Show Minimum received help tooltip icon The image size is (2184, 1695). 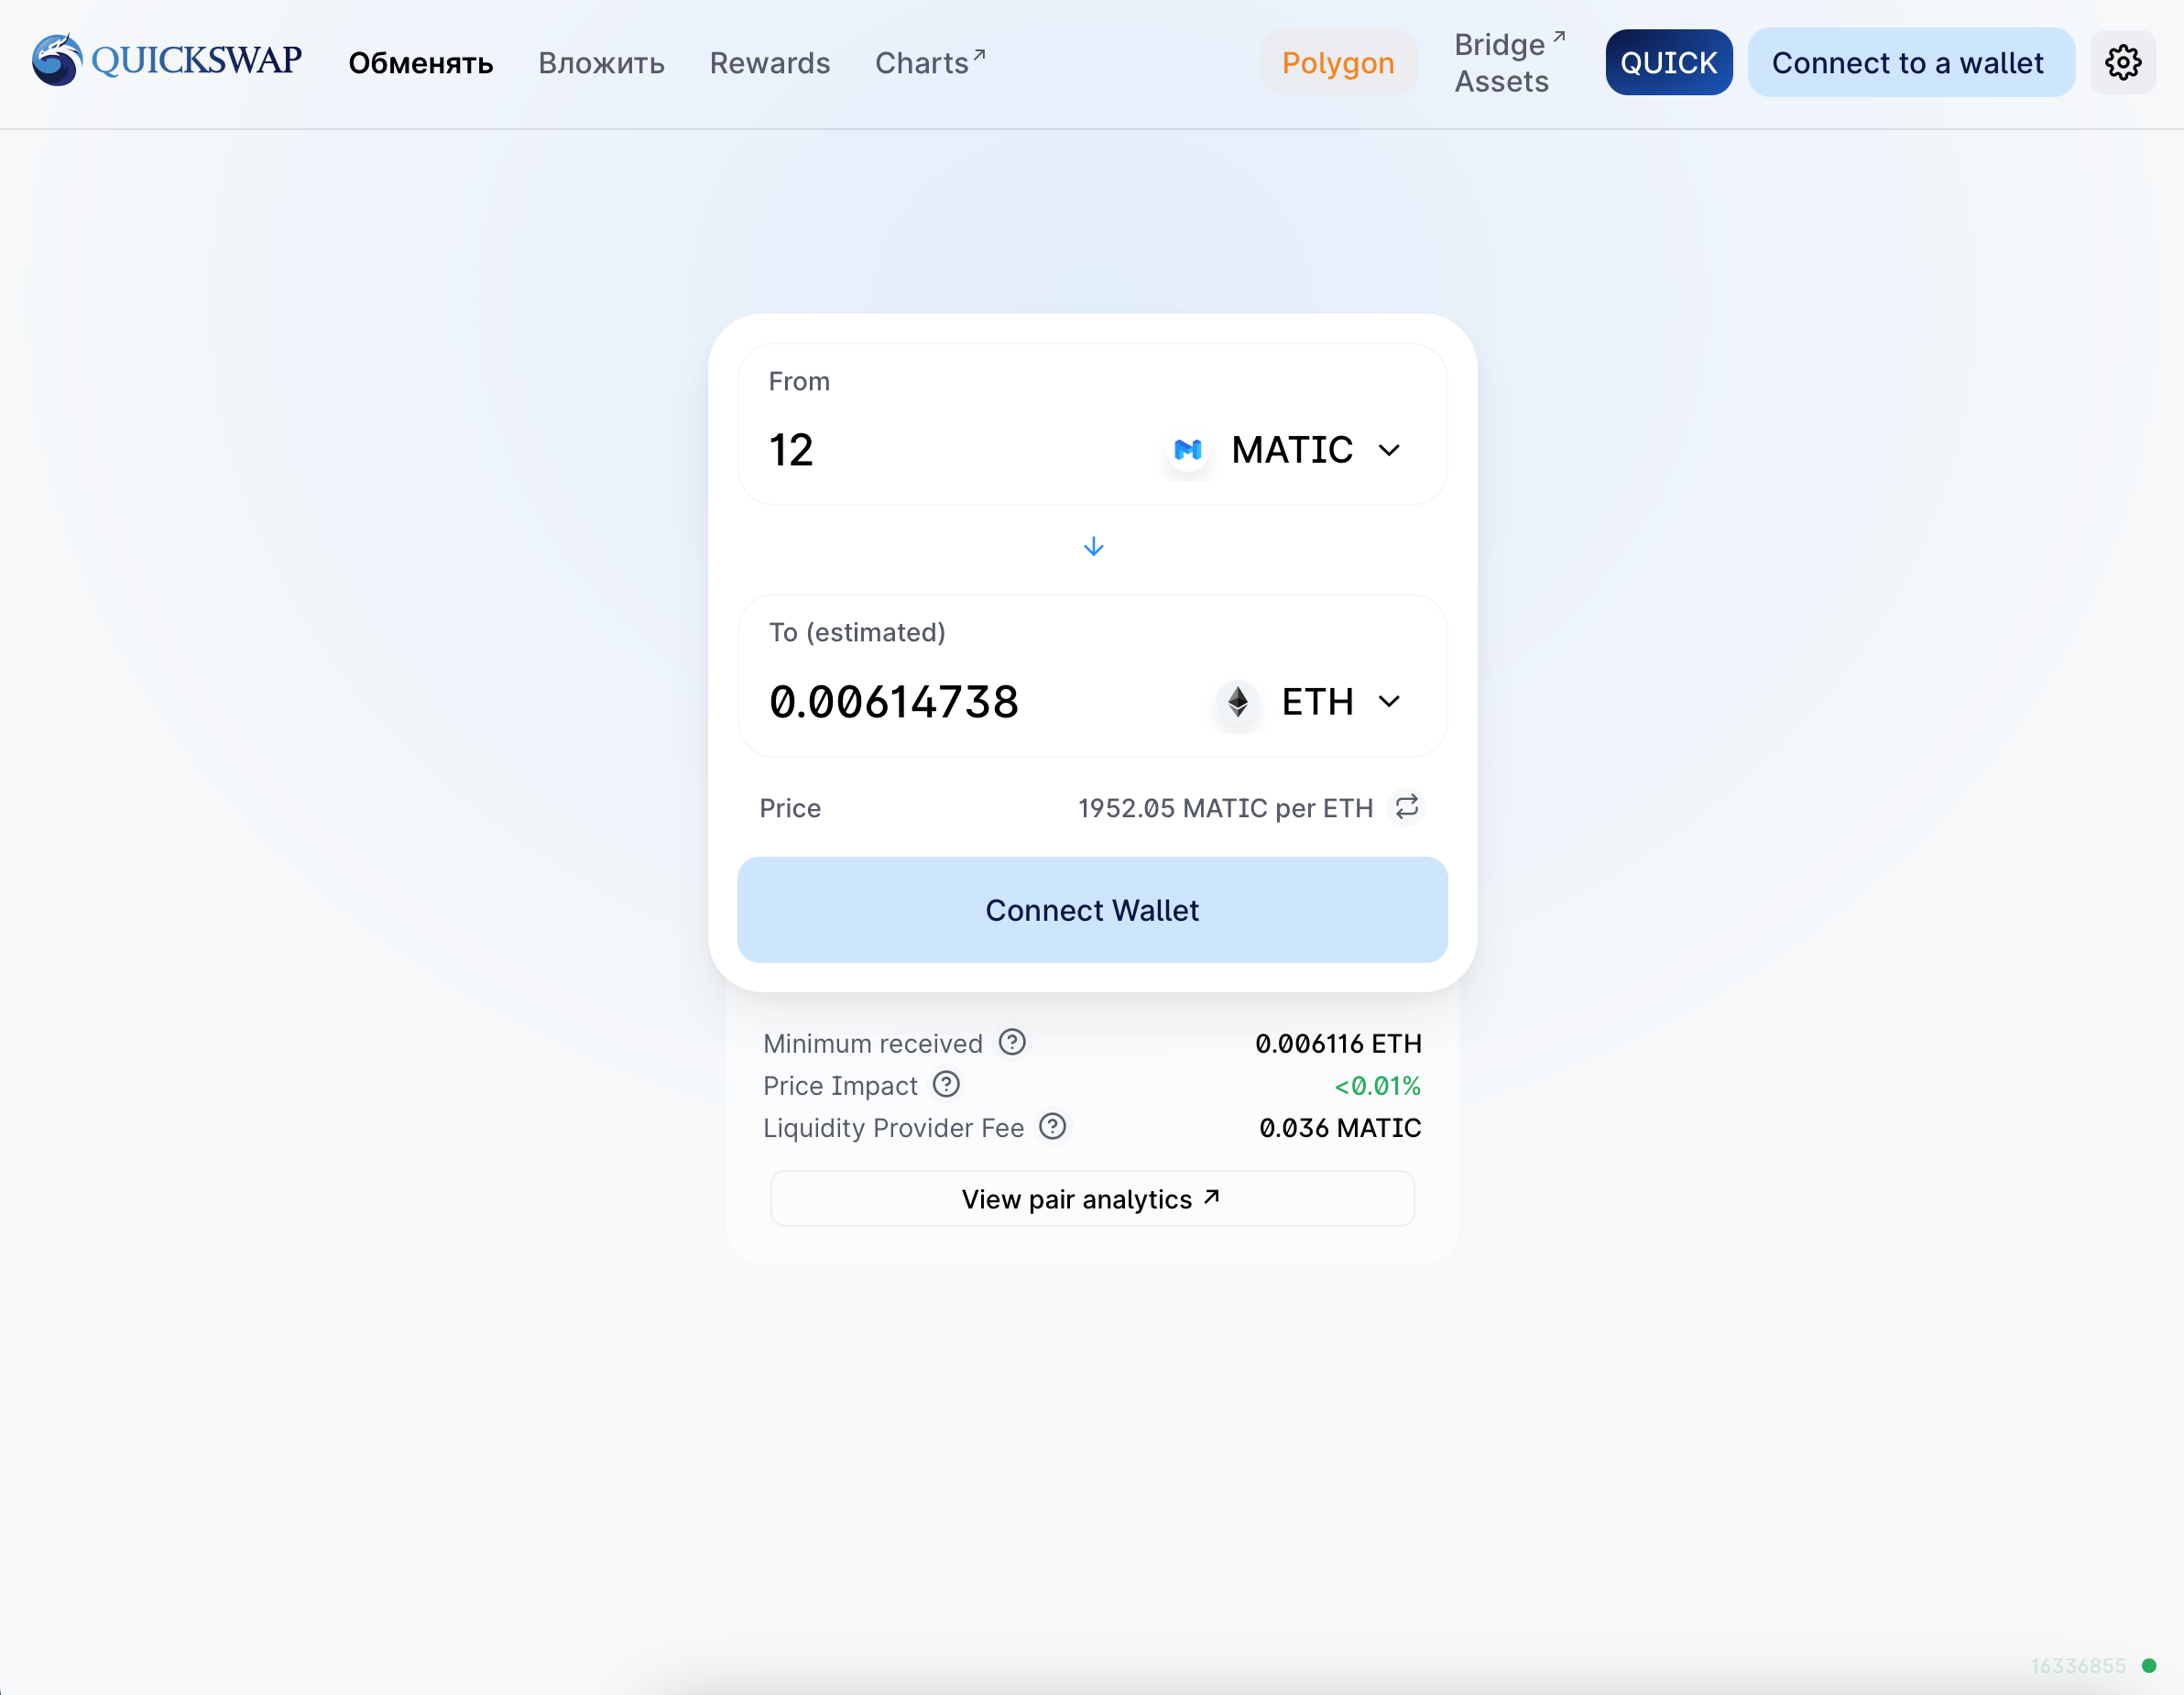tap(1012, 1042)
